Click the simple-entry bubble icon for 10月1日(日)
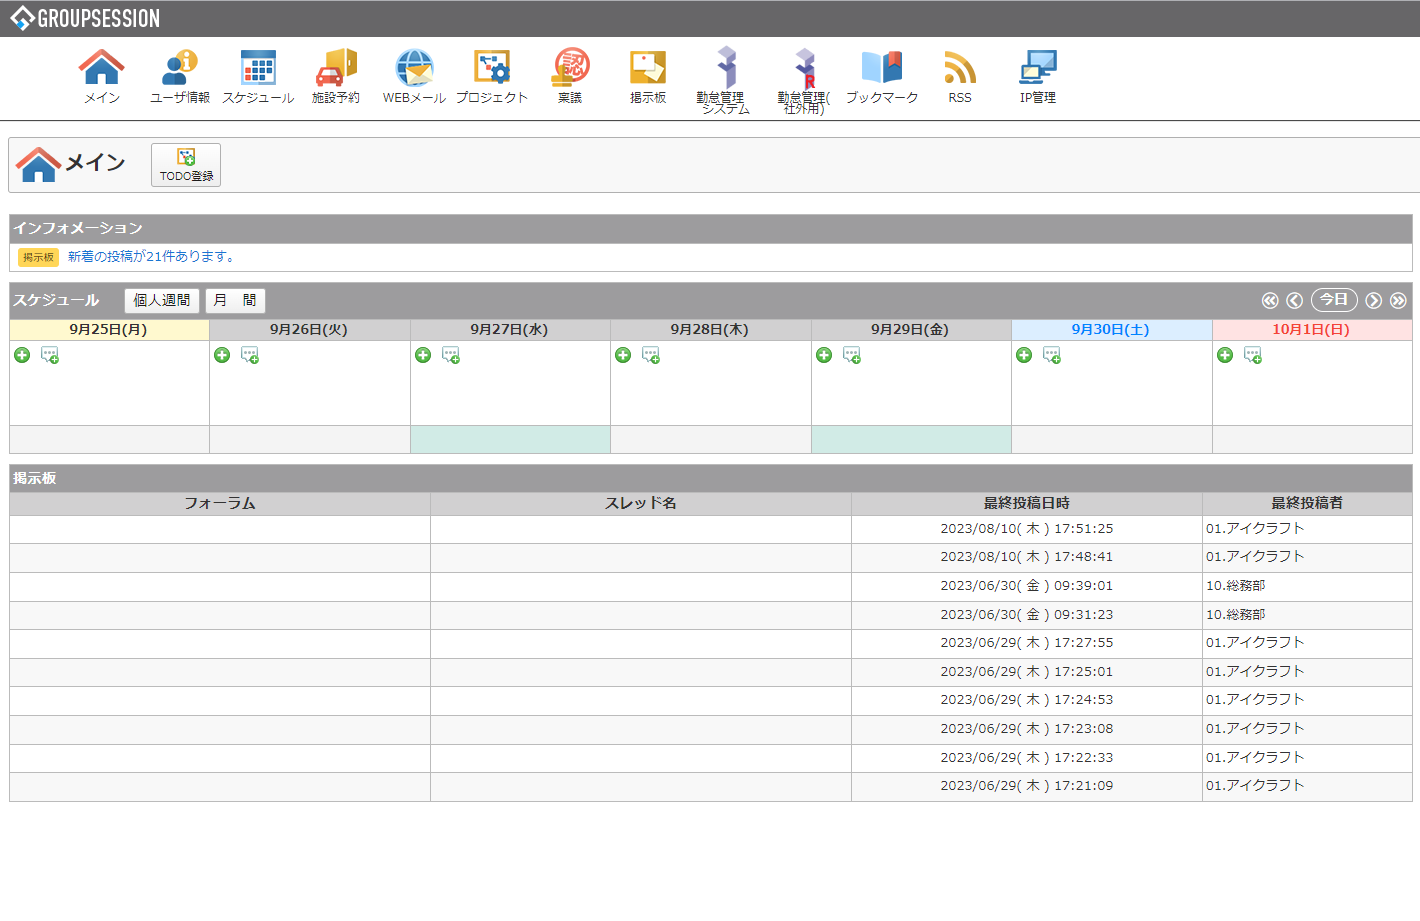Screen dimensions: 1420x921 pos(1253,355)
